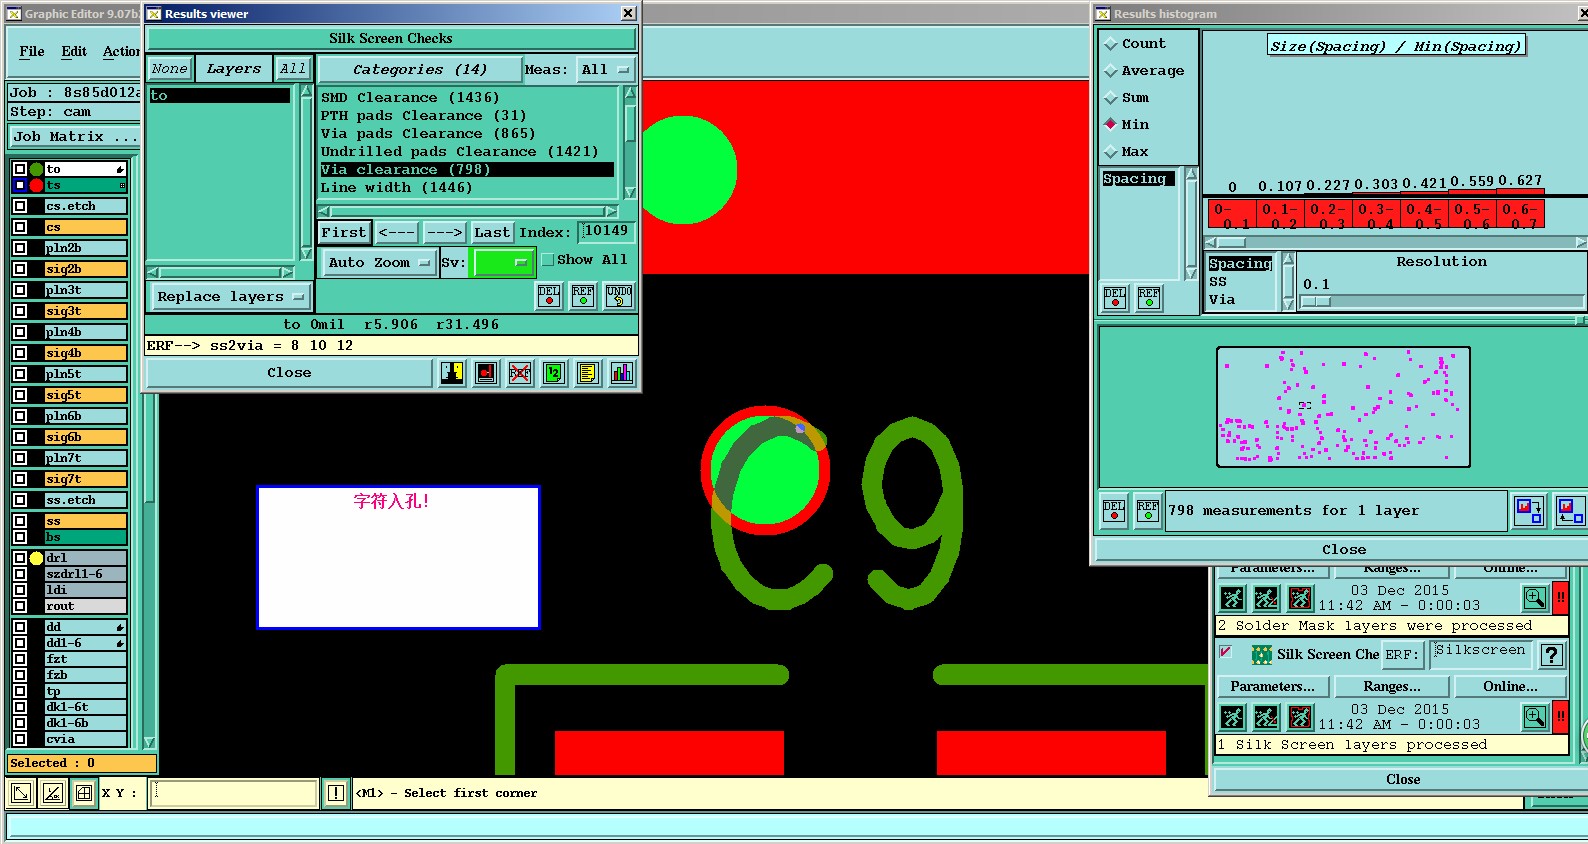This screenshot has width=1588, height=844.
Task: Click second transfer icon at histogram right edge
Action: 1569,510
